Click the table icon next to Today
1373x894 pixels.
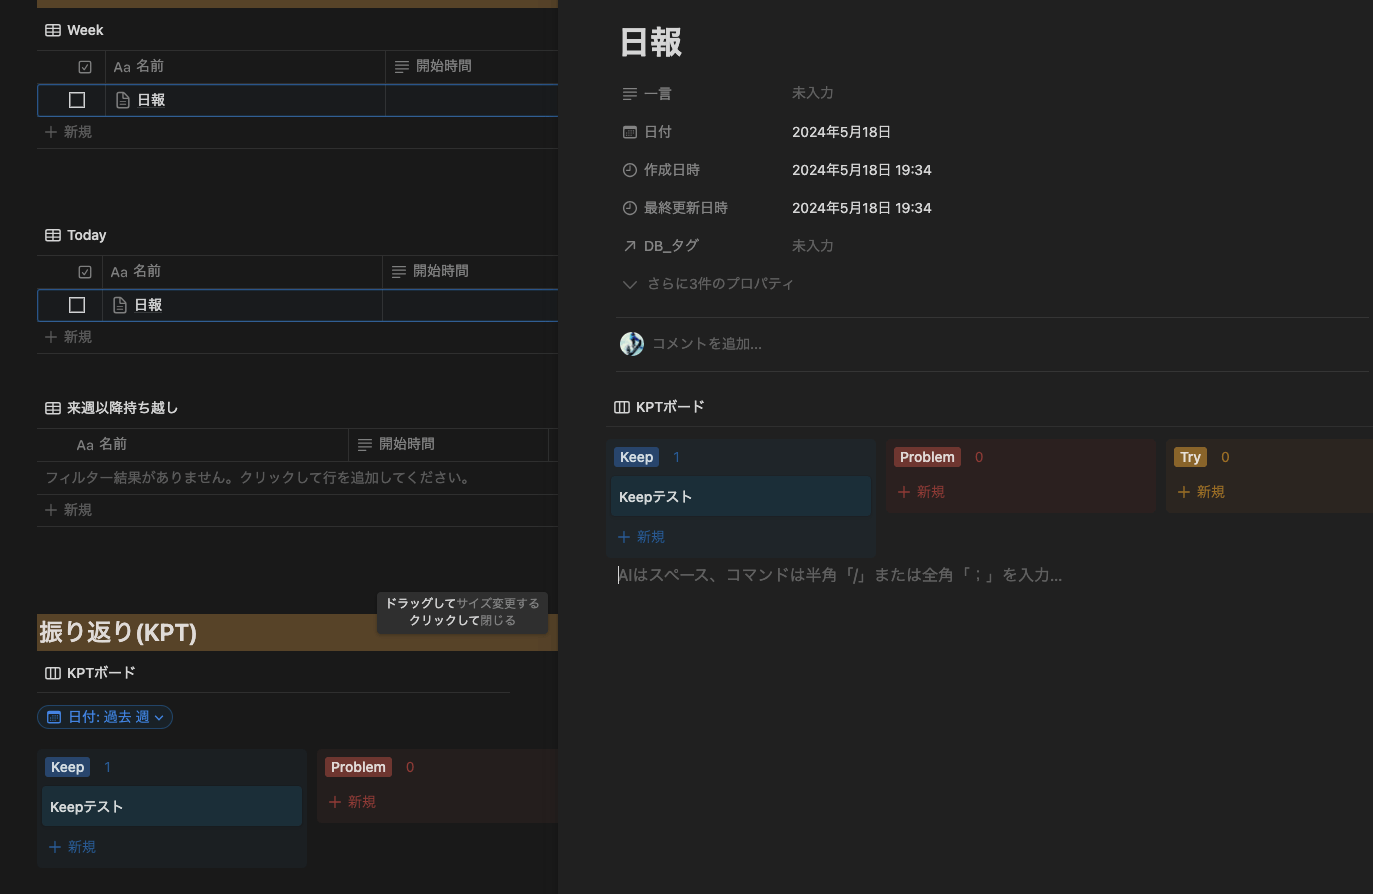pyautogui.click(x=53, y=235)
